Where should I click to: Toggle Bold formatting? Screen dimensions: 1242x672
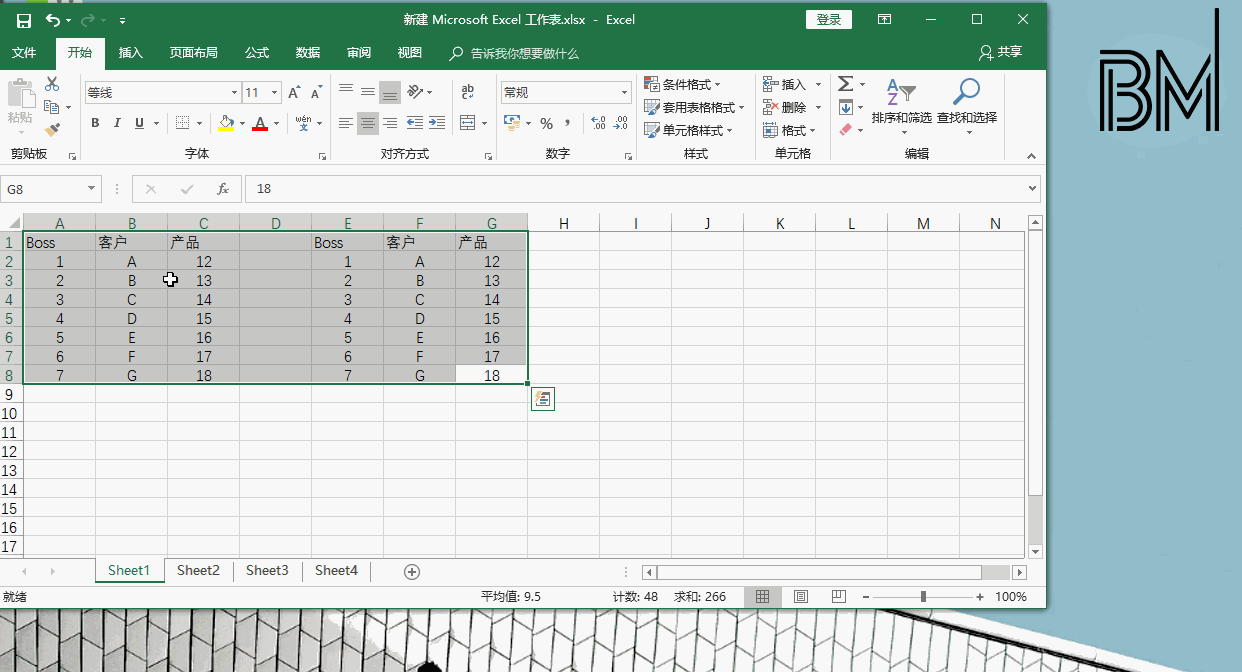tap(95, 123)
